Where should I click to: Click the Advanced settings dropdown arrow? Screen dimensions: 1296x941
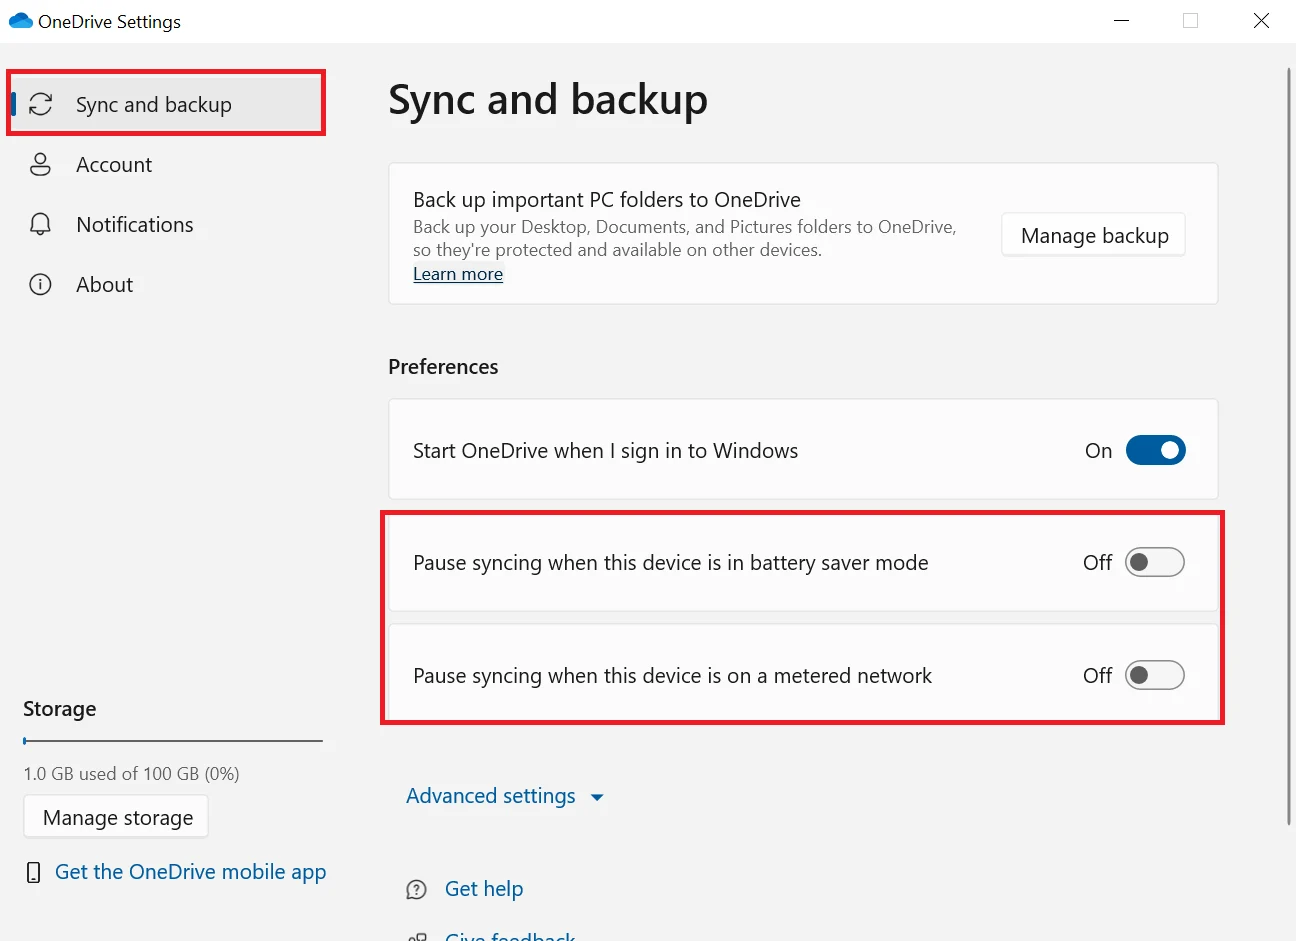click(598, 798)
